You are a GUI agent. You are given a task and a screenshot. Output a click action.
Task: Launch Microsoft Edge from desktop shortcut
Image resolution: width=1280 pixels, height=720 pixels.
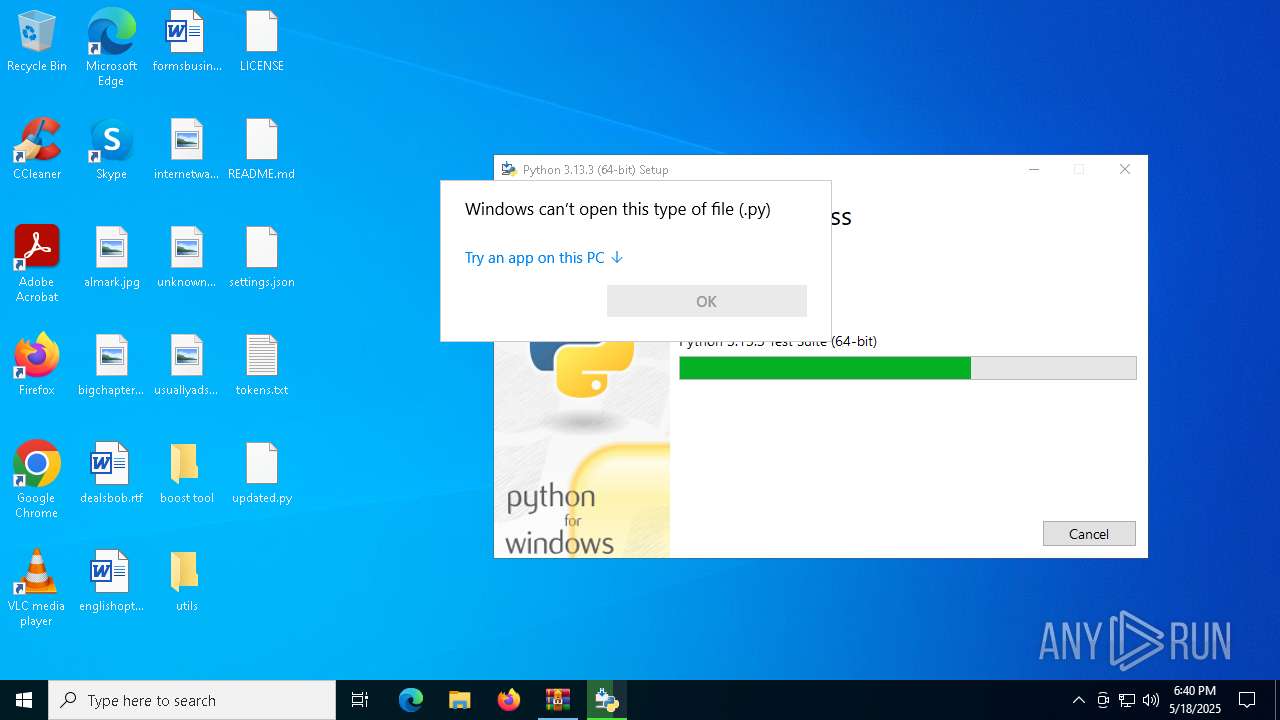pyautogui.click(x=111, y=48)
